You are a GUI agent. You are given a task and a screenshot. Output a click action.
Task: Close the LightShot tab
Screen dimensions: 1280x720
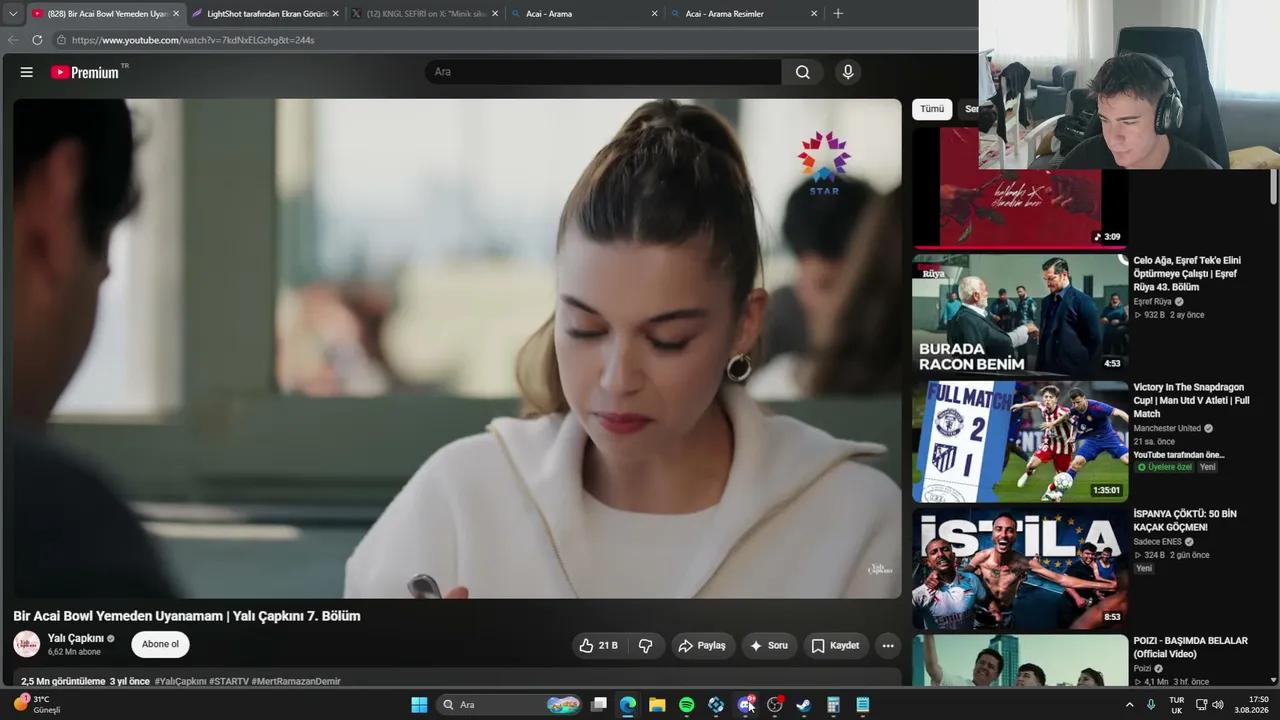[x=335, y=14]
